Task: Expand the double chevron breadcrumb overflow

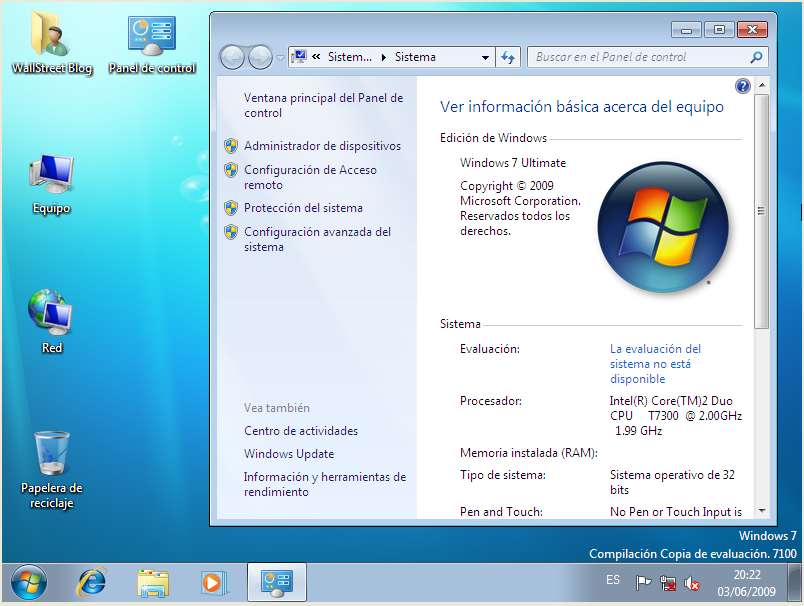Action: pyautogui.click(x=316, y=57)
